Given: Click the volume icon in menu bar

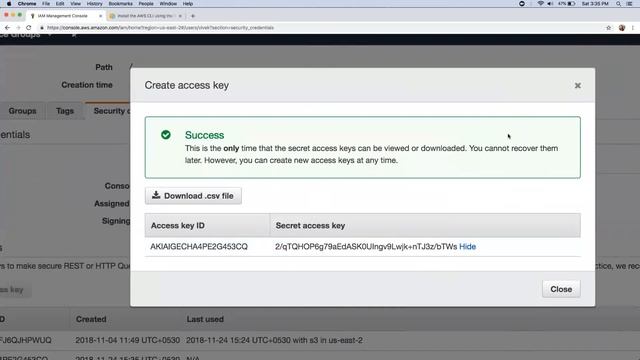Looking at the screenshot, I should click(550, 4).
